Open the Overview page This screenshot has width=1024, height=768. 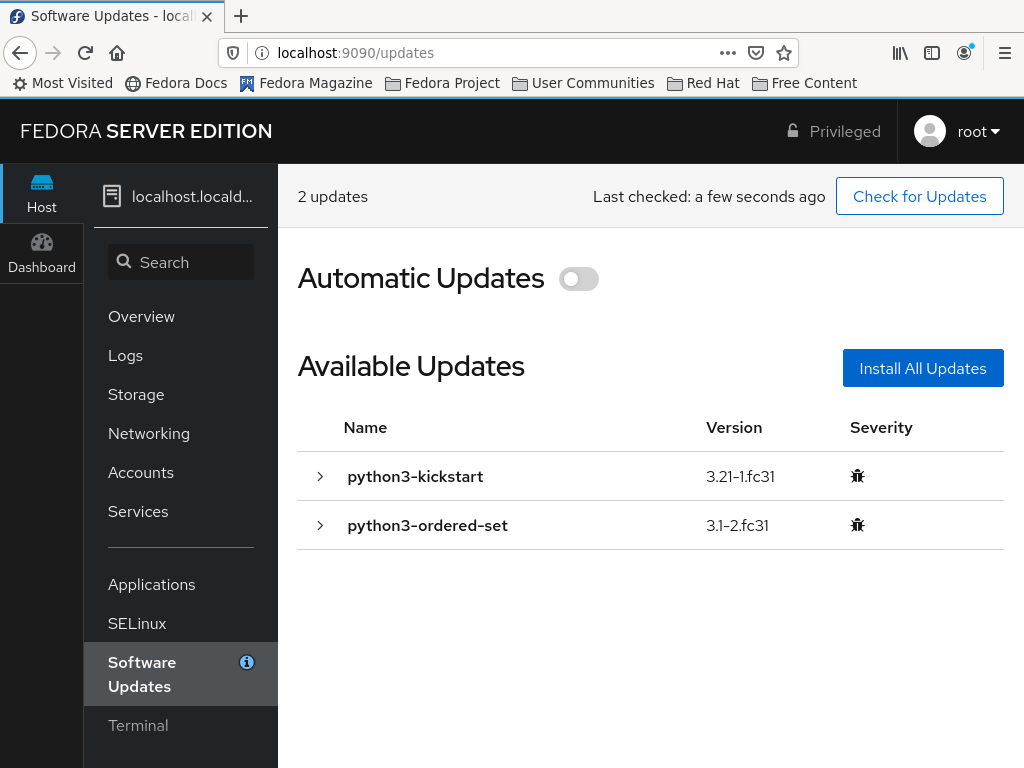pos(141,317)
